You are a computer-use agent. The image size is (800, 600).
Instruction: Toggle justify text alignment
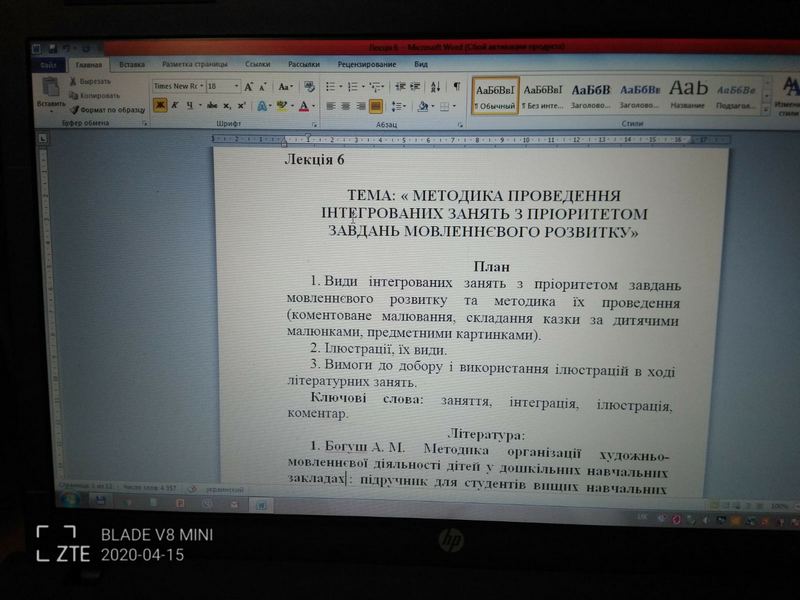pyautogui.click(x=376, y=106)
